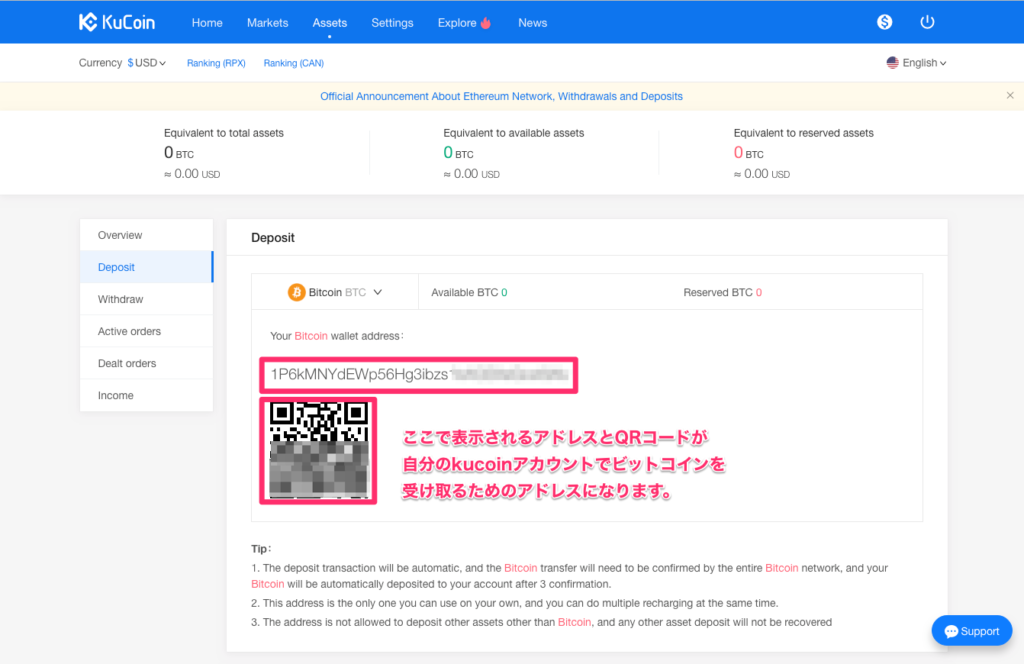Click the Support chat bubble icon

[952, 631]
